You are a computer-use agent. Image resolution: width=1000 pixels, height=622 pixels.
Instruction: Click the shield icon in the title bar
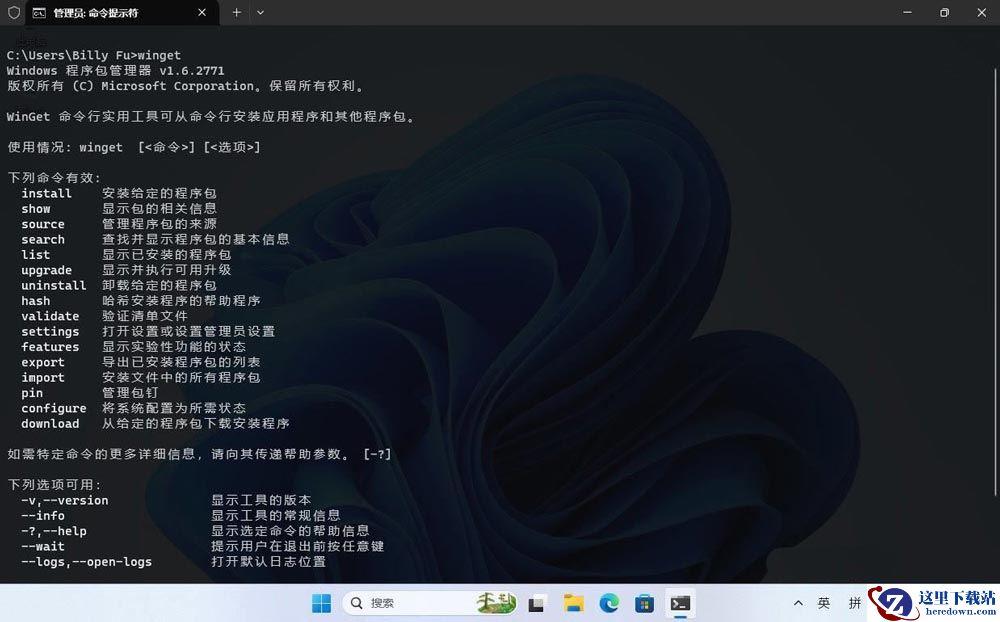13,13
